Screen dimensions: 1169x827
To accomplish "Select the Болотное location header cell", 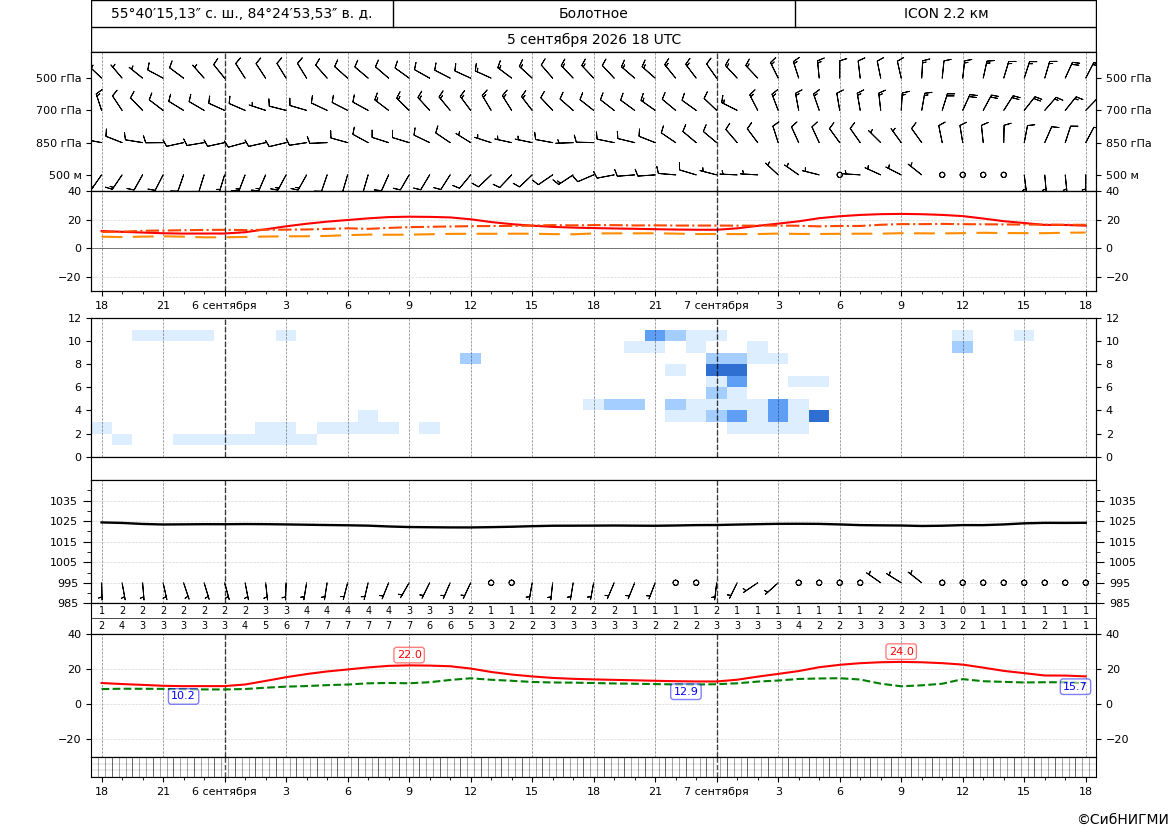I will [593, 13].
